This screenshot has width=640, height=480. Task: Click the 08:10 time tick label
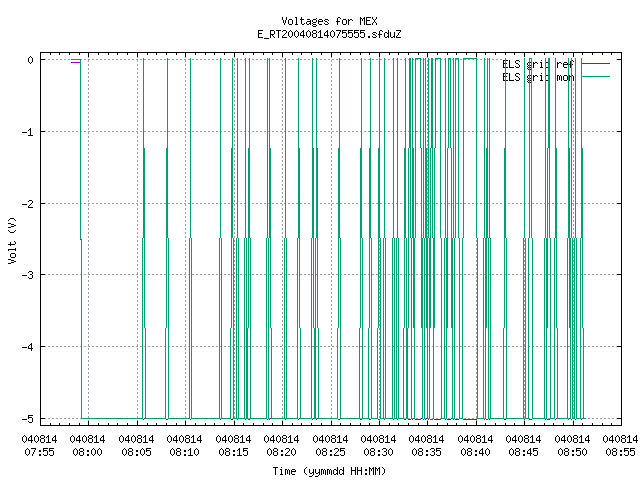pyautogui.click(x=184, y=452)
